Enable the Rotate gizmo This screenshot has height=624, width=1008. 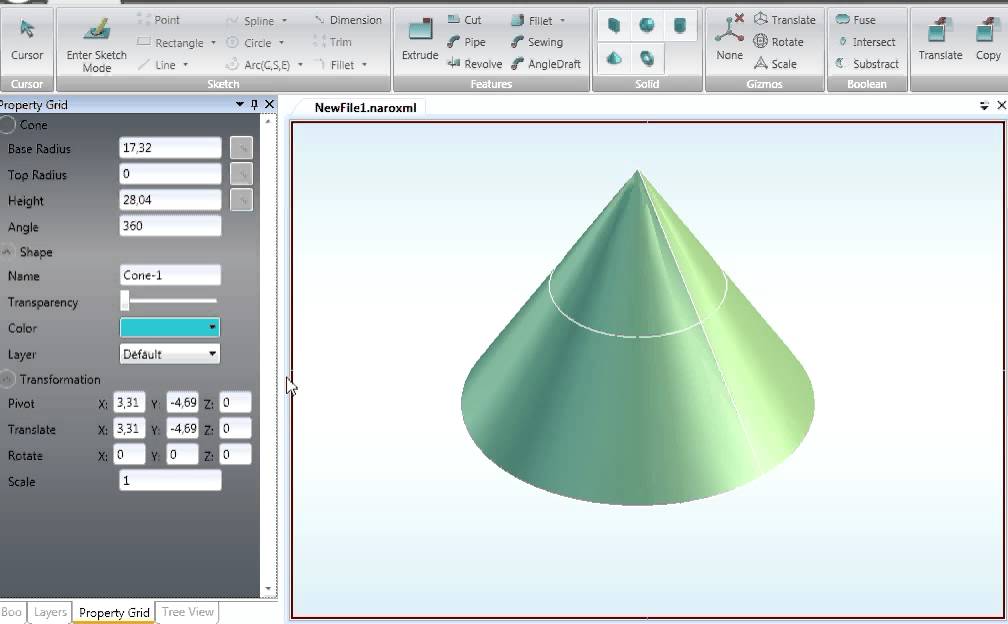pos(778,42)
